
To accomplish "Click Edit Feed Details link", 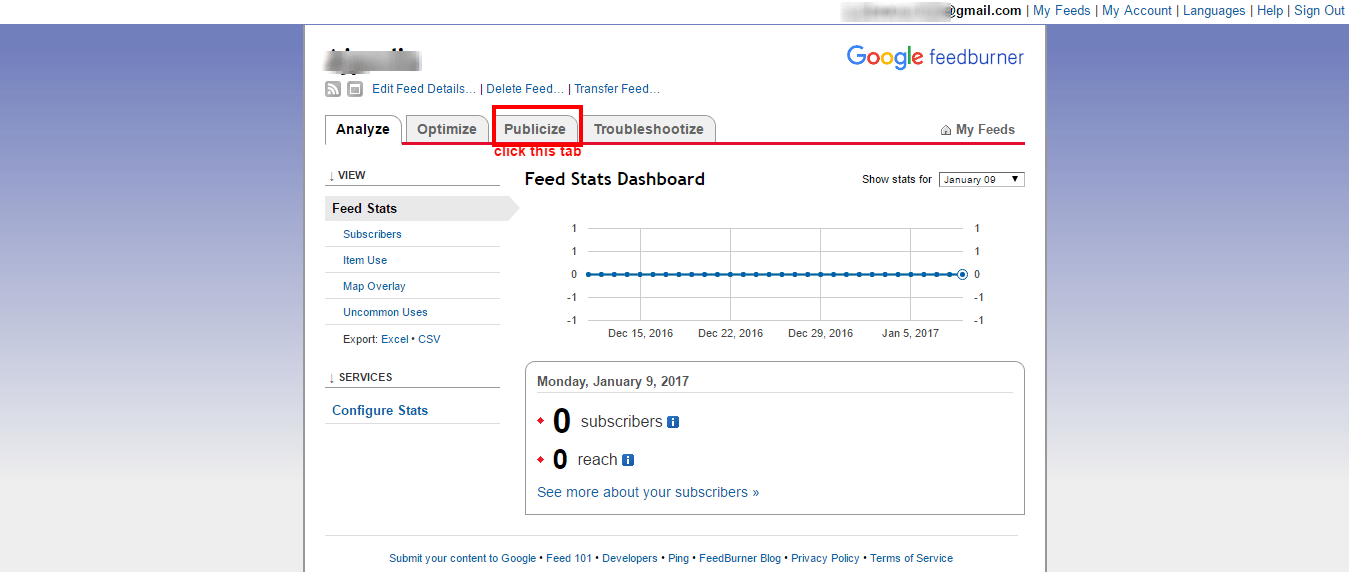I will pos(424,89).
